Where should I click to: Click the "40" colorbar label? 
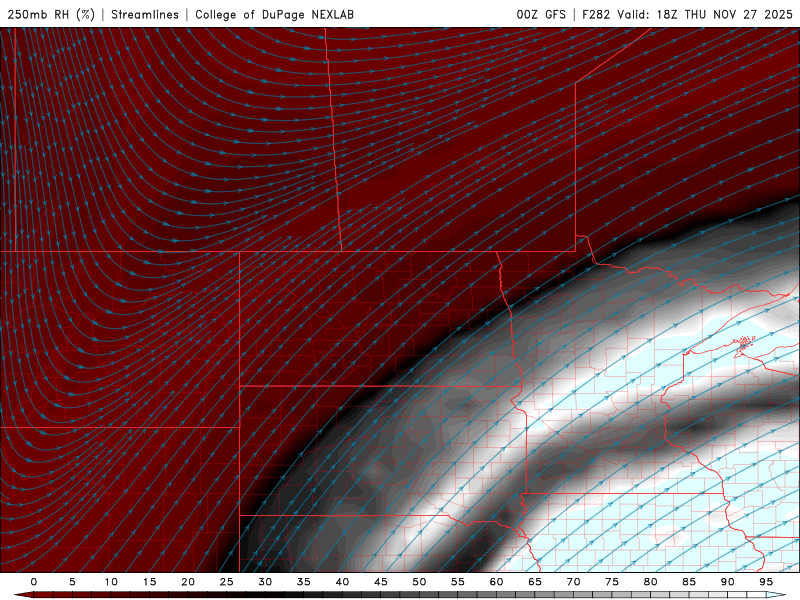(342, 582)
